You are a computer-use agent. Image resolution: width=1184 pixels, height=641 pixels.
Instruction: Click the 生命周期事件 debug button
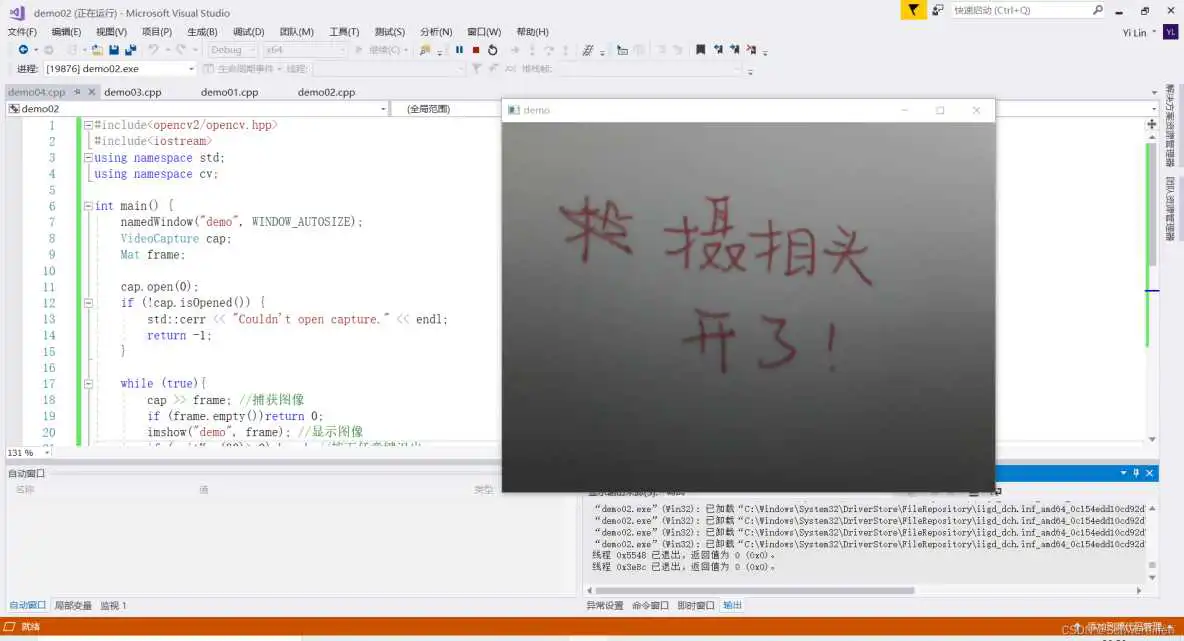pyautogui.click(x=240, y=68)
